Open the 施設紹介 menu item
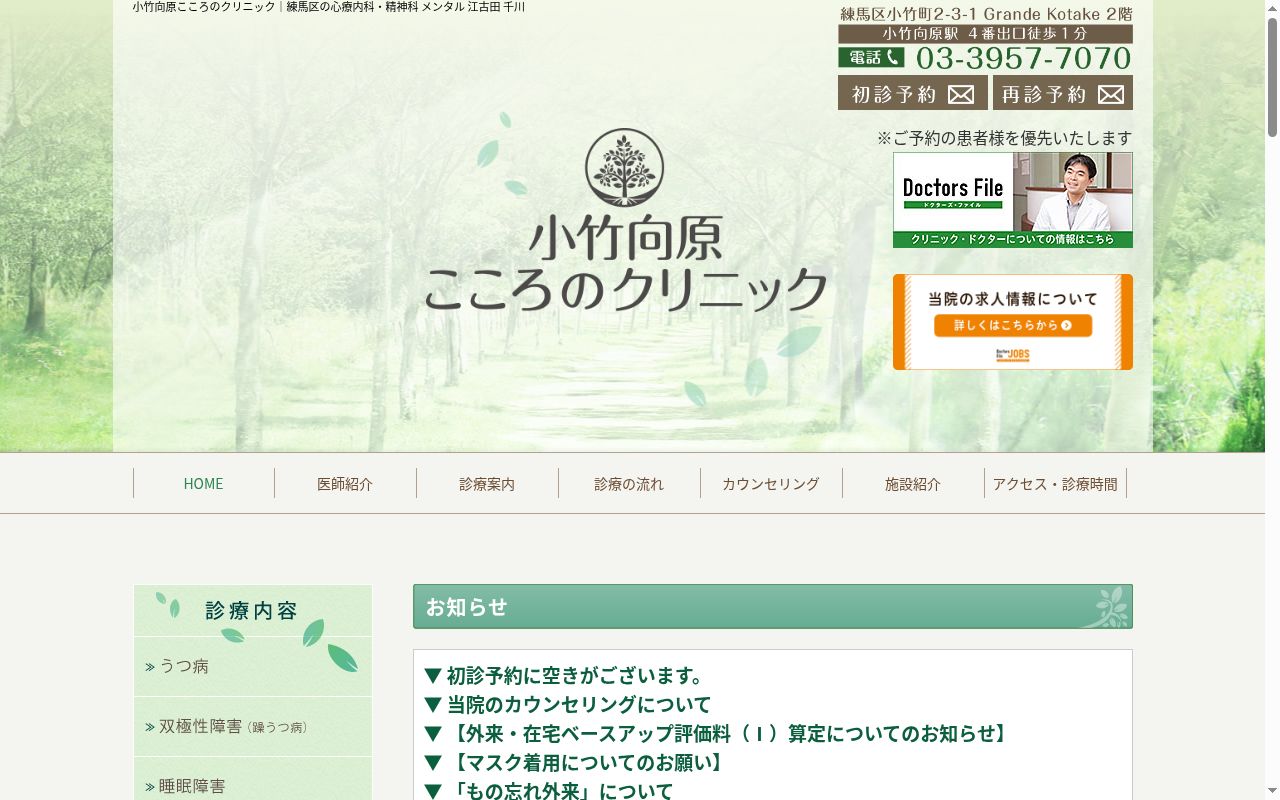Viewport: 1280px width, 800px height. 913,483
